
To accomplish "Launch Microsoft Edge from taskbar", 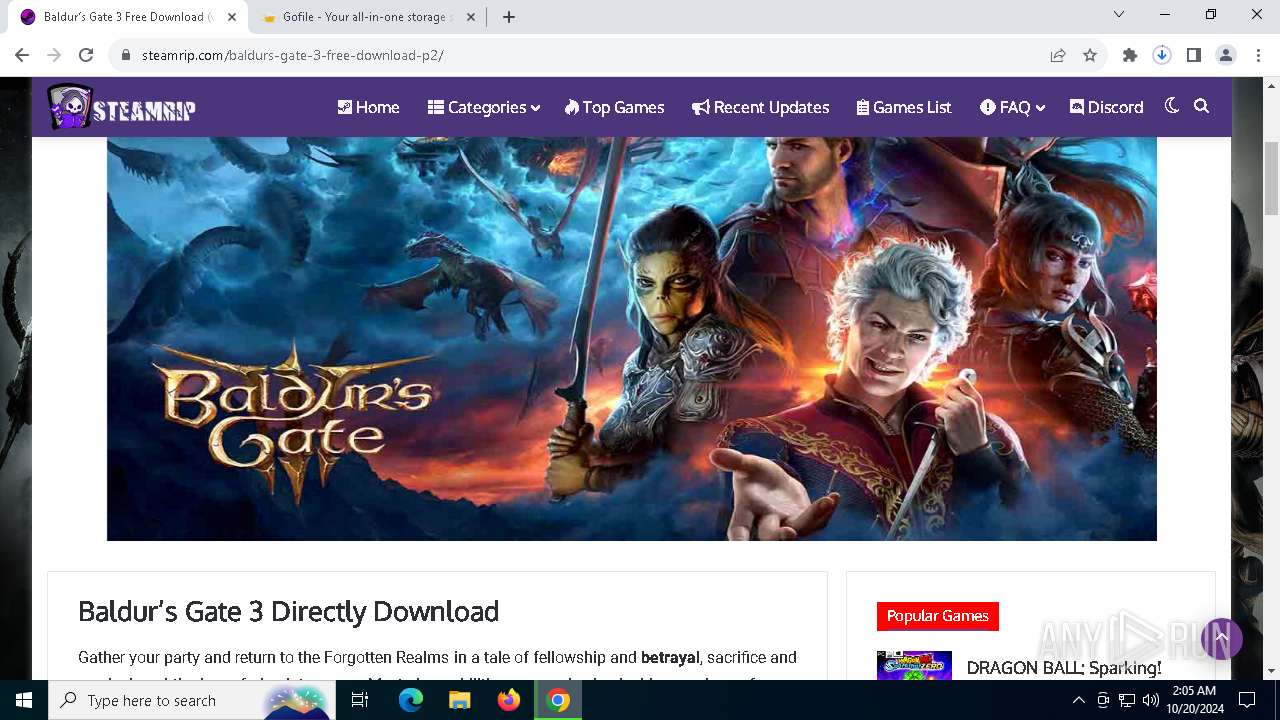I will tap(411, 700).
